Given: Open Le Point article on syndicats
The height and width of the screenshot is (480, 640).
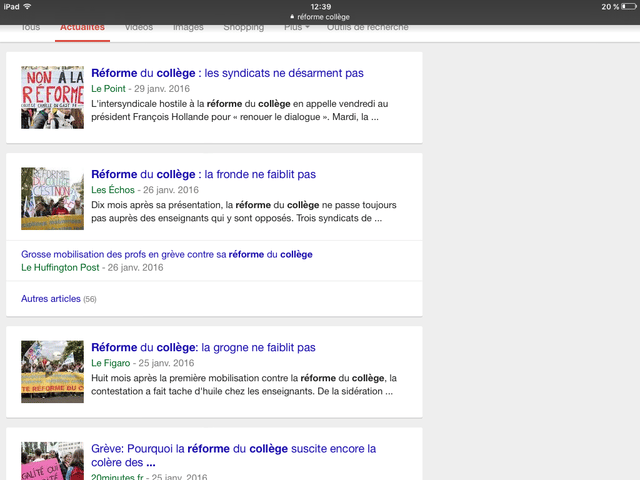Looking at the screenshot, I should [227, 73].
